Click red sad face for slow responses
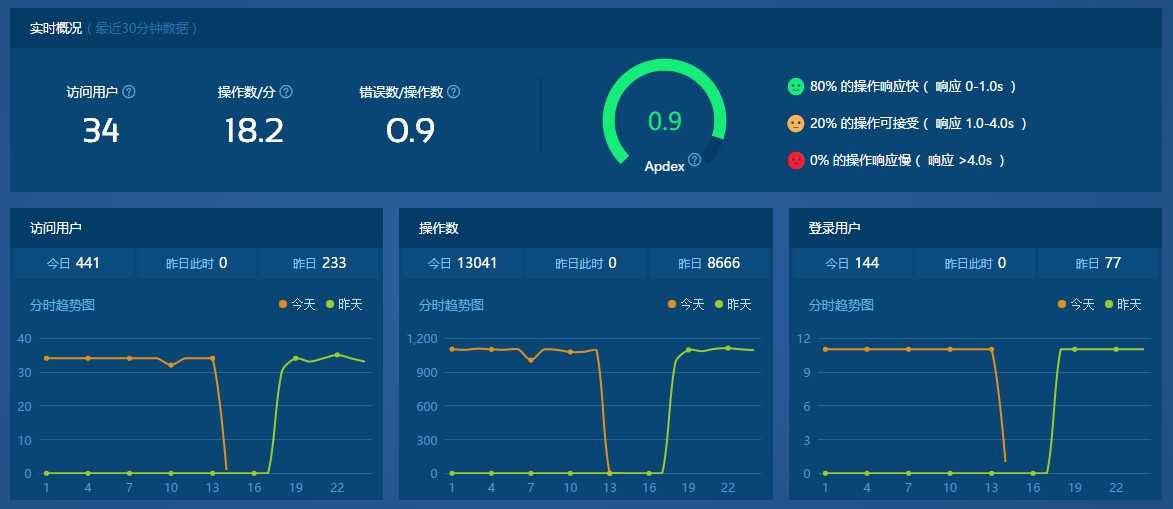The image size is (1173, 509). 795,160
